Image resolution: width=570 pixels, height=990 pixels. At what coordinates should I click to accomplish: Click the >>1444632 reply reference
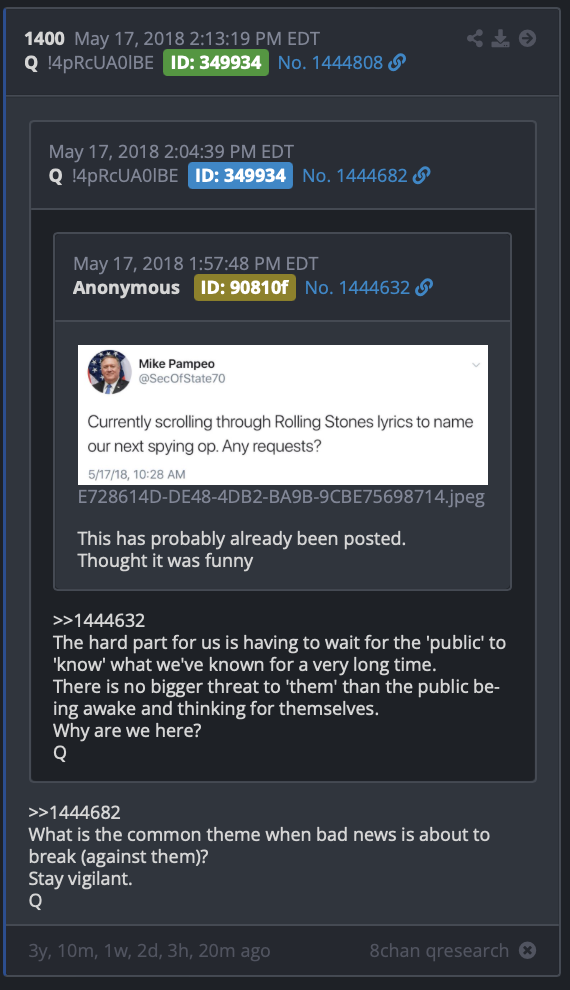[99, 620]
